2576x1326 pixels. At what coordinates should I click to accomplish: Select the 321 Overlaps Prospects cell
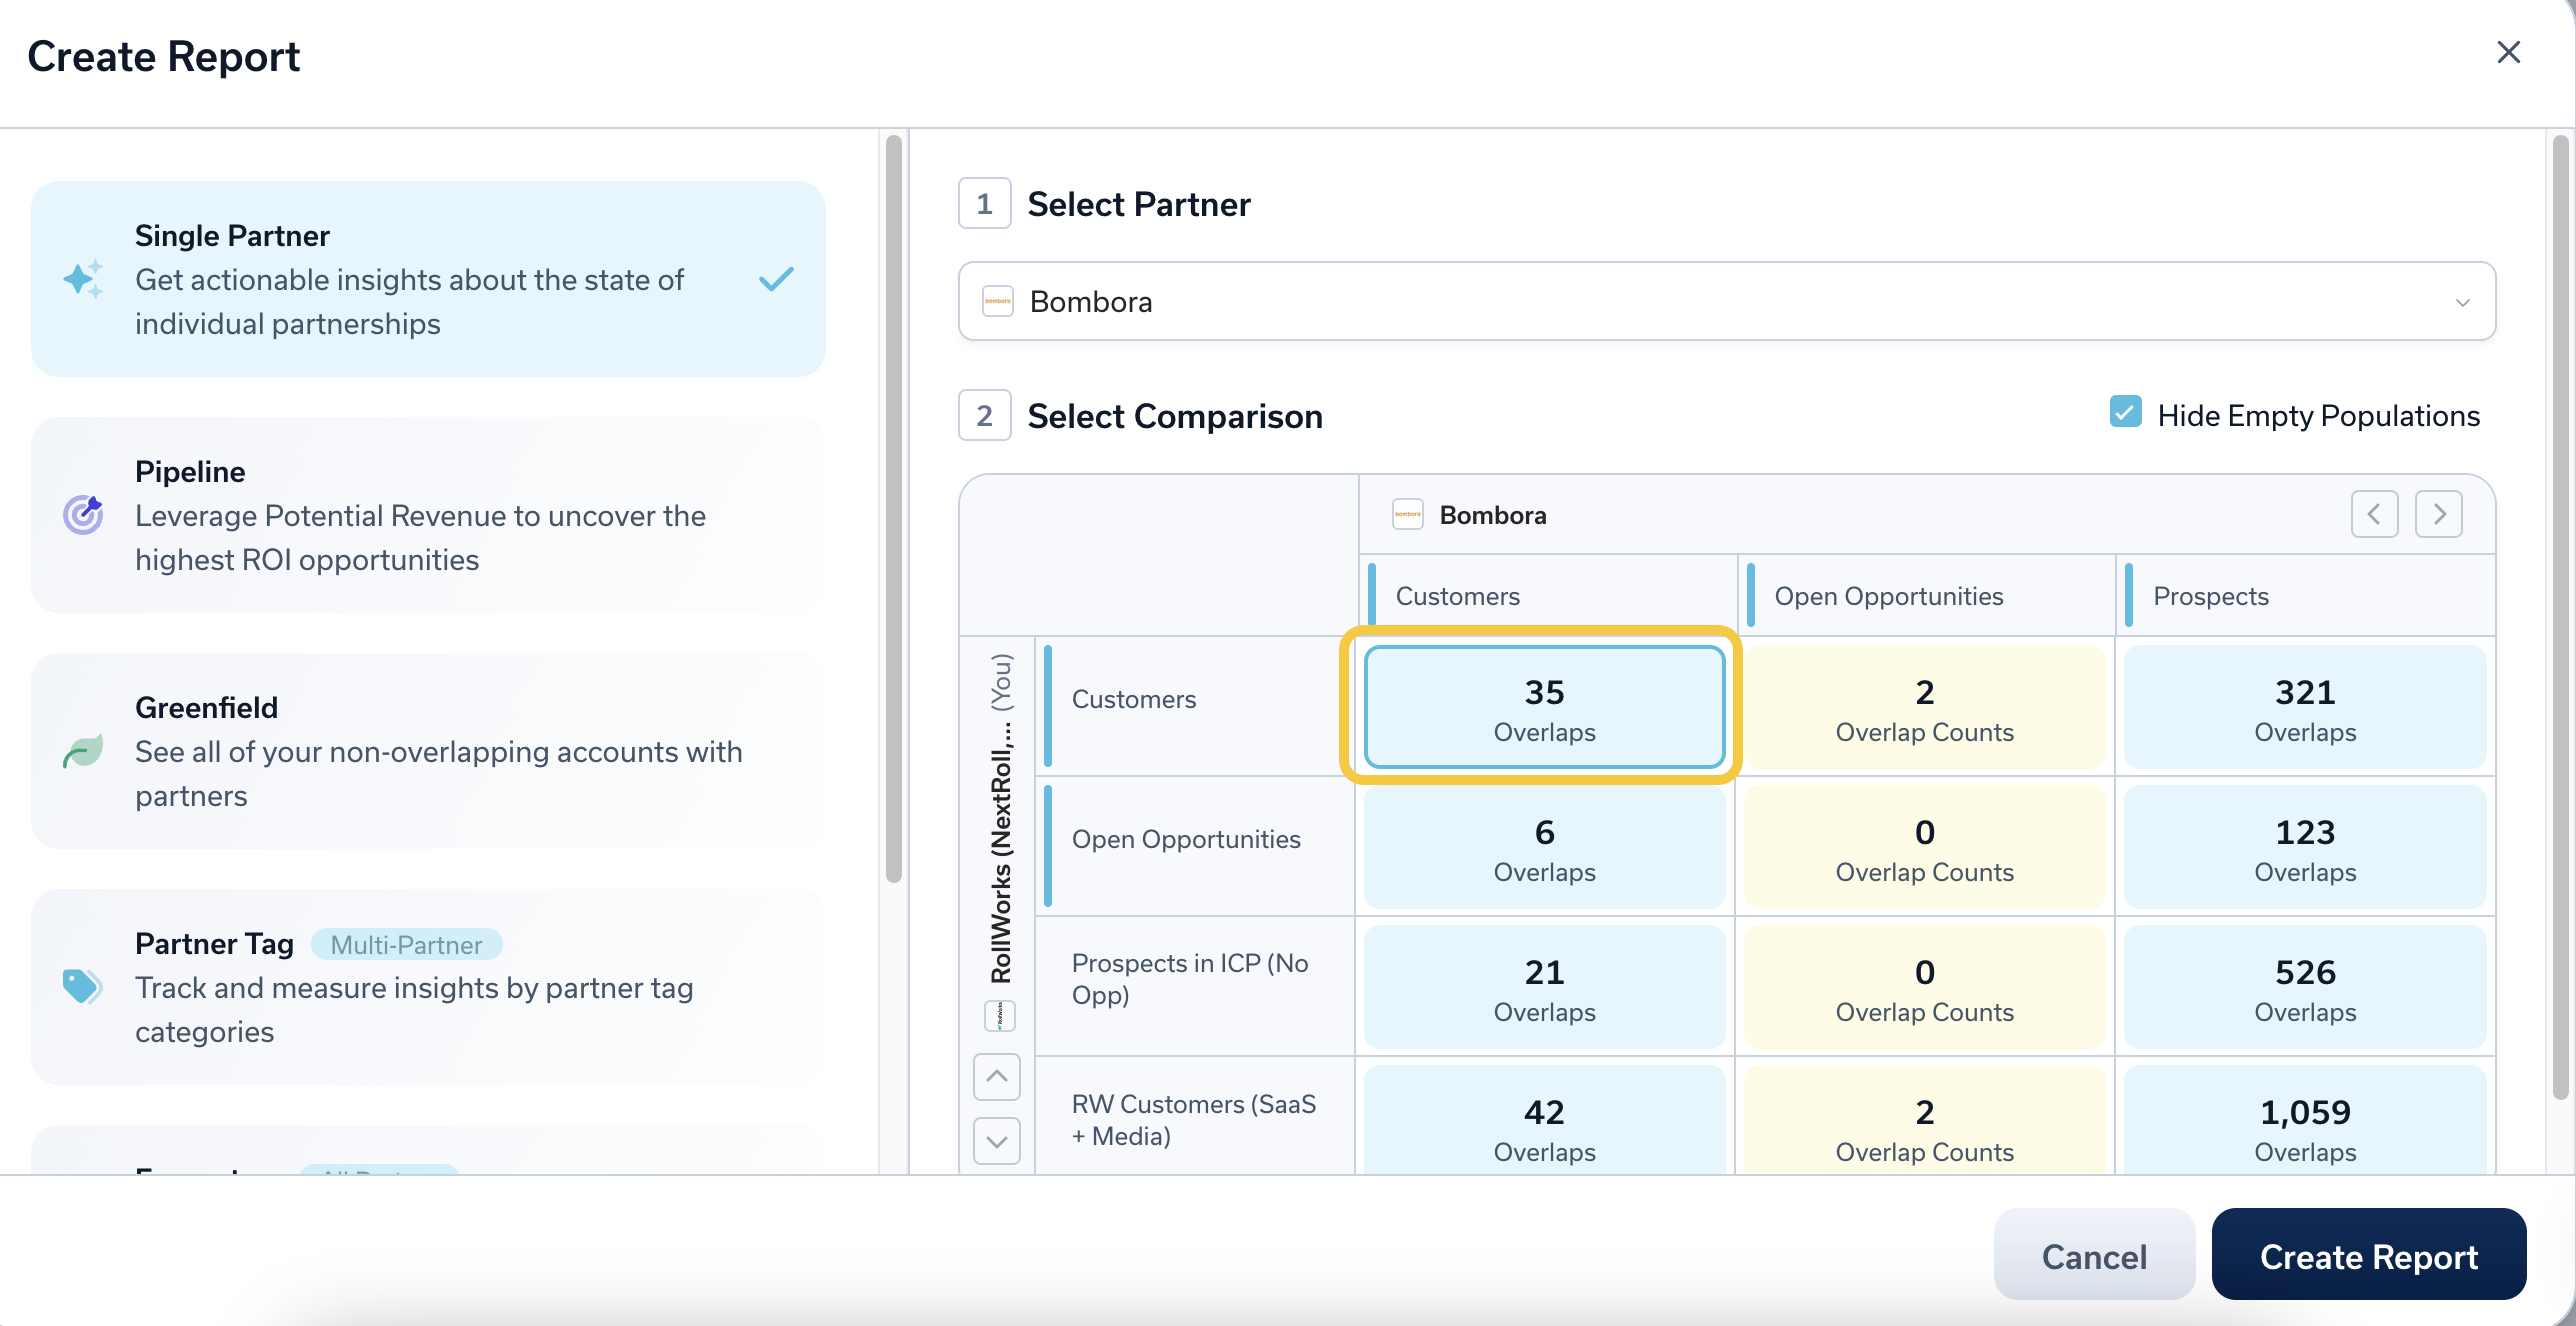coord(2304,708)
